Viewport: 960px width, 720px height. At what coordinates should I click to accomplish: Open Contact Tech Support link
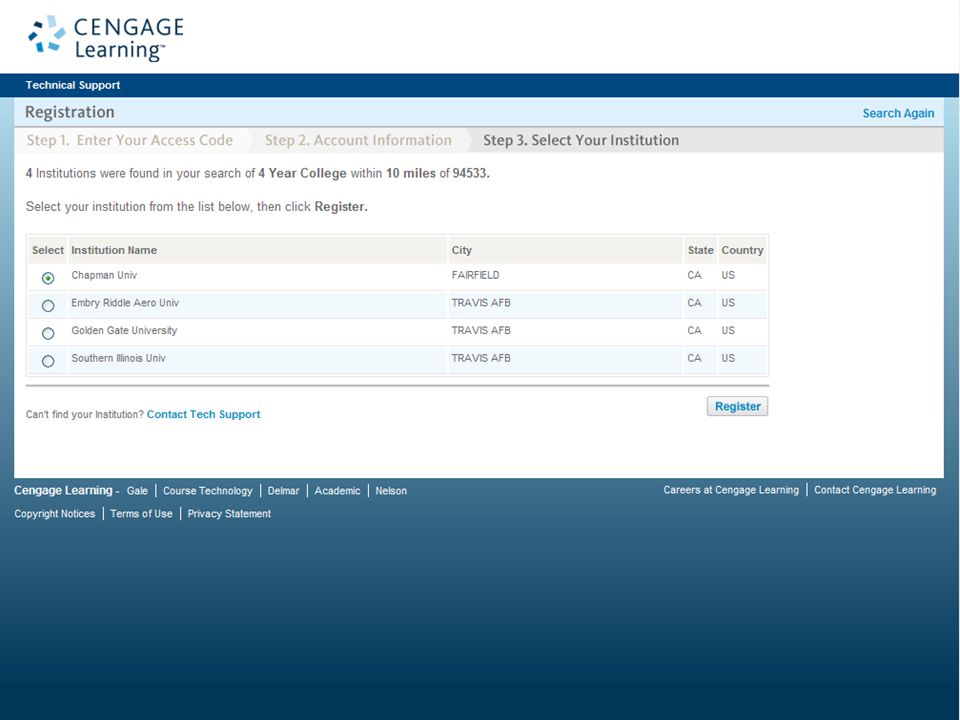tap(203, 414)
